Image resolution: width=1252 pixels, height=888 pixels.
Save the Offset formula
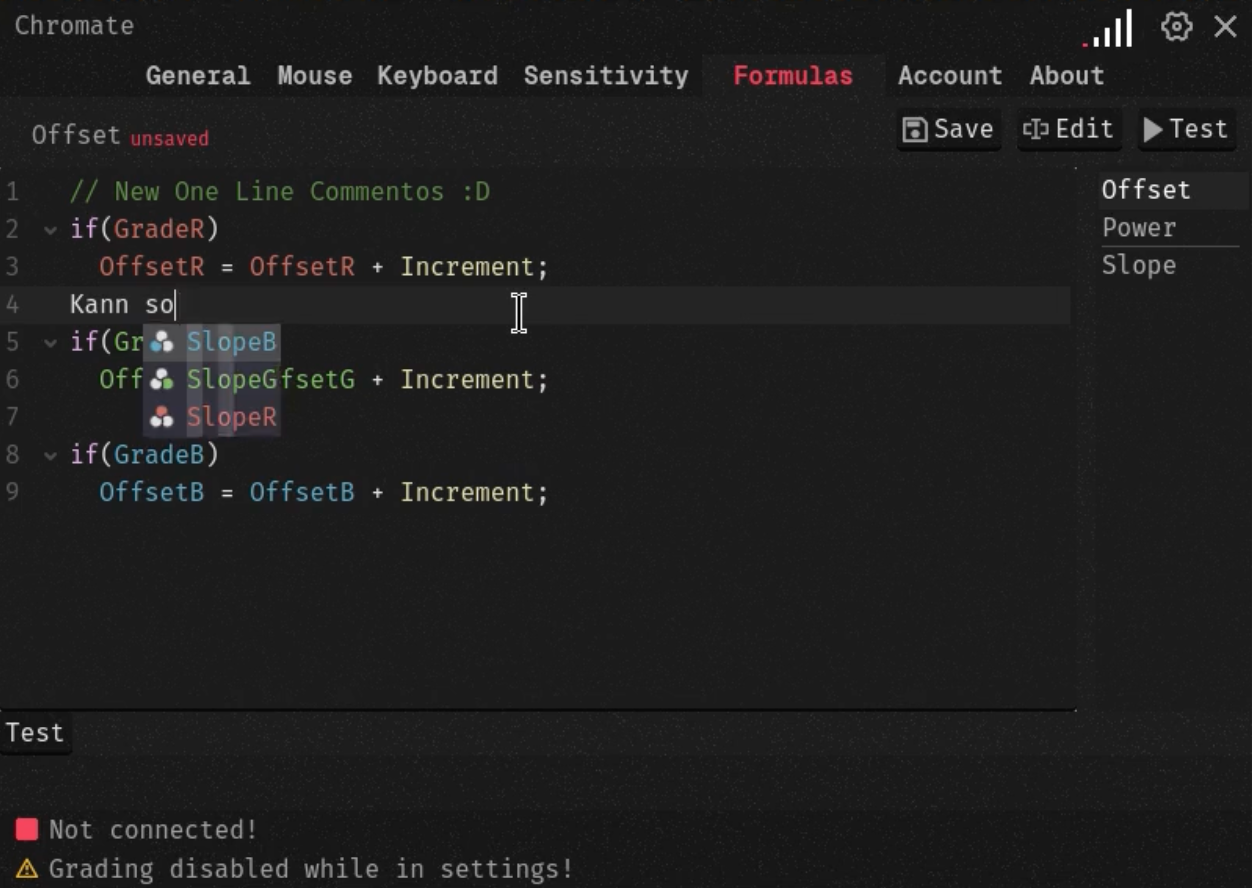pyautogui.click(x=948, y=130)
